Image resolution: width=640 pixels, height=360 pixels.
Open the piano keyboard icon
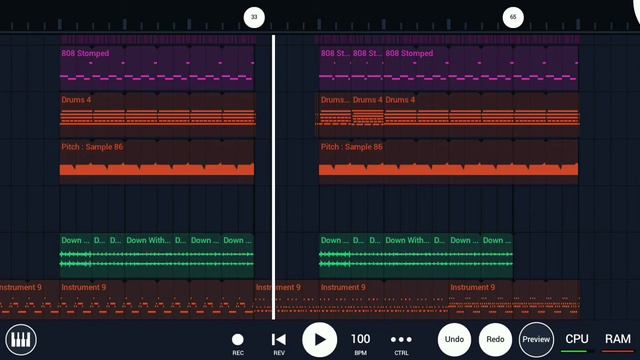pos(21,340)
